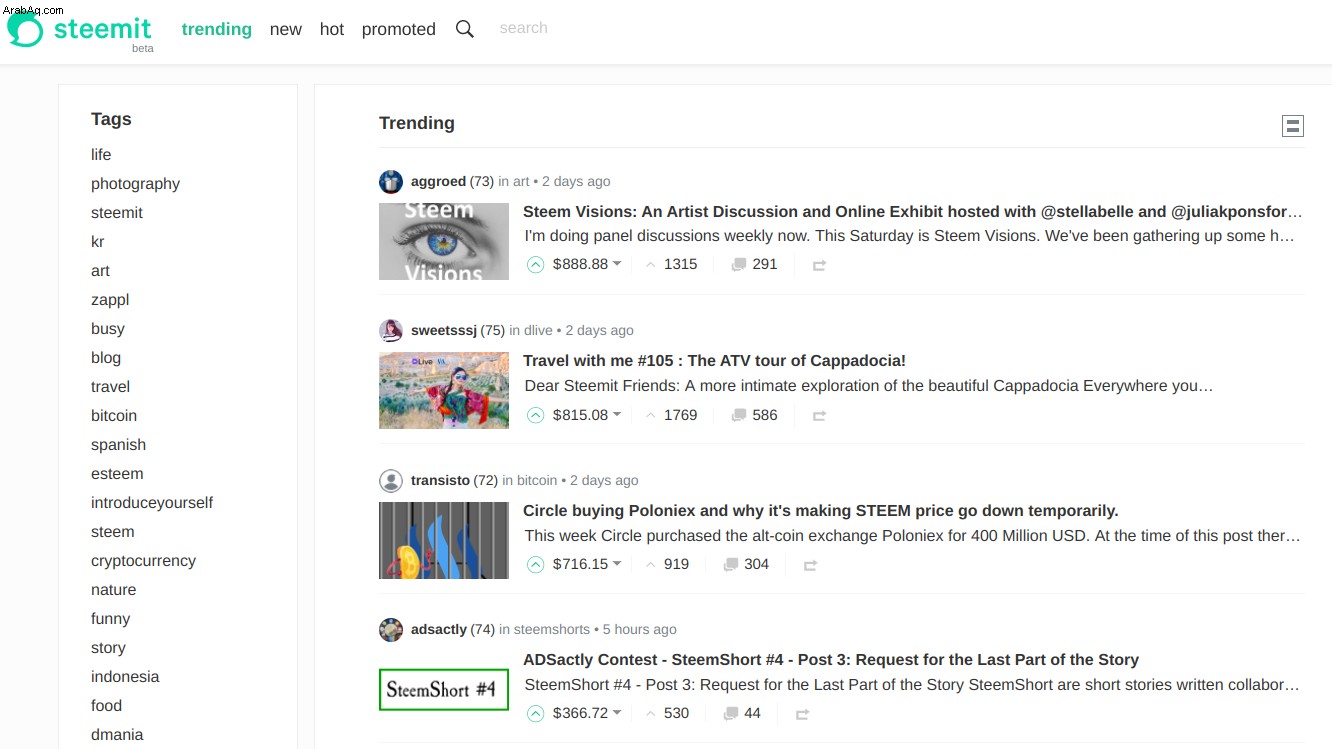This screenshot has width=1332, height=749.
Task: Open comments icon showing 291 replies
Action: click(x=739, y=265)
